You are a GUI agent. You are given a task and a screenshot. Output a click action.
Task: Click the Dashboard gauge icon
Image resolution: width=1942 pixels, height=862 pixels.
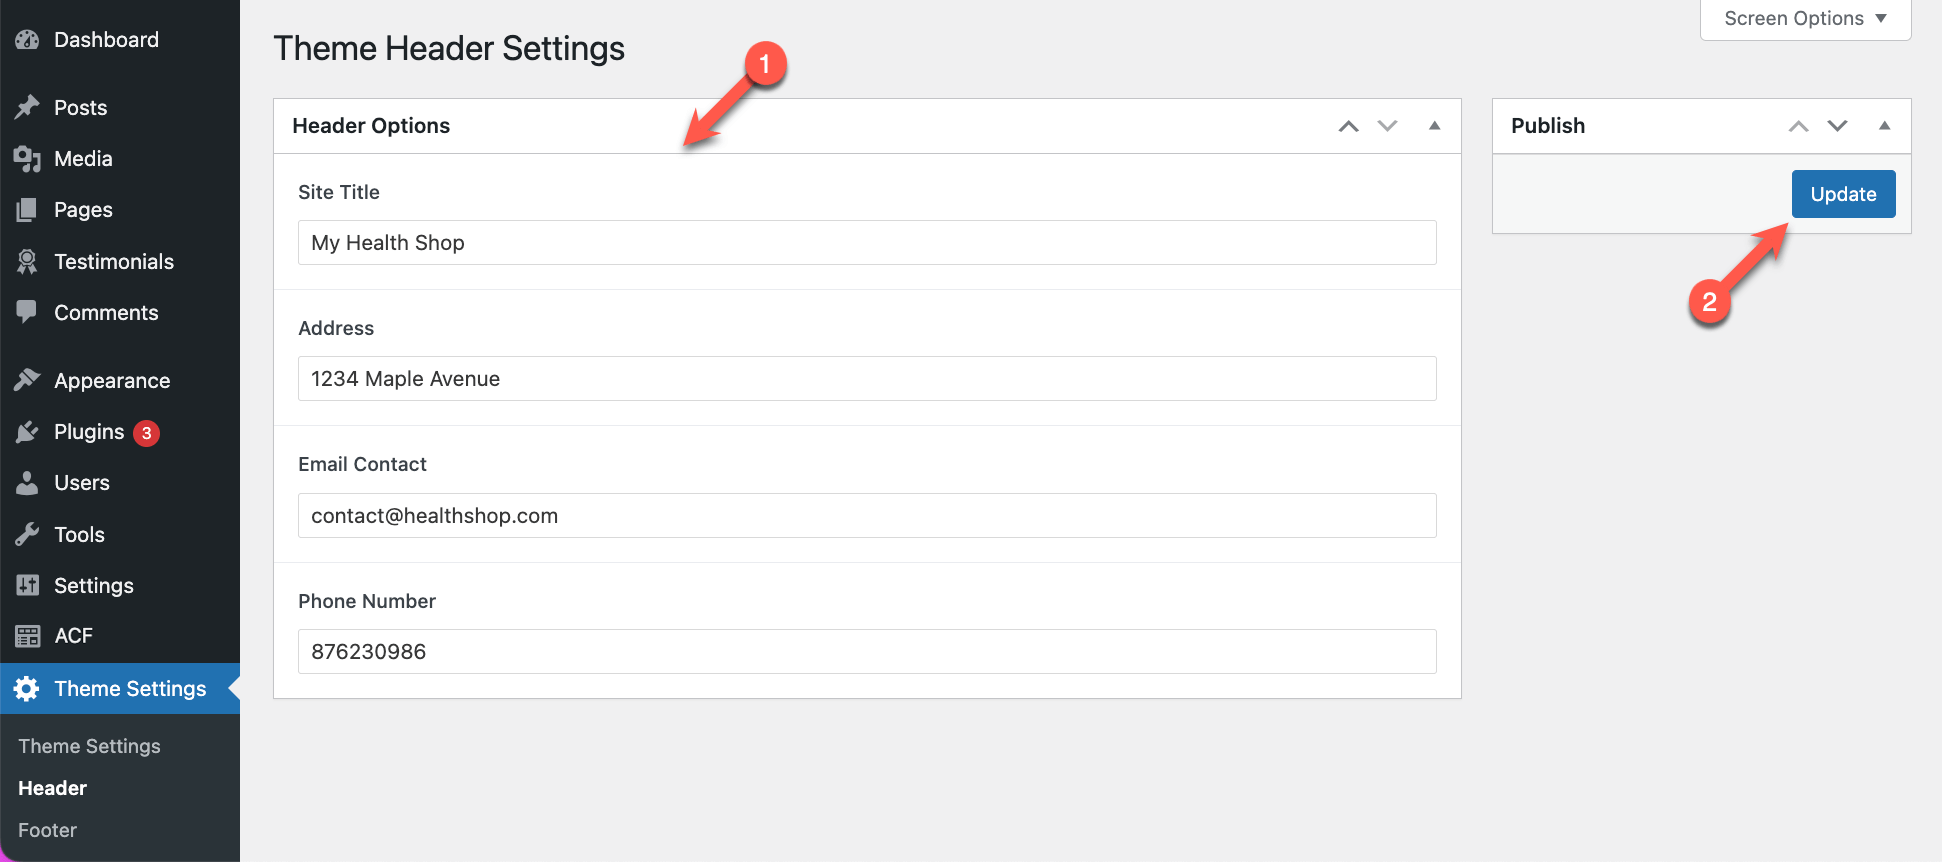coord(27,40)
